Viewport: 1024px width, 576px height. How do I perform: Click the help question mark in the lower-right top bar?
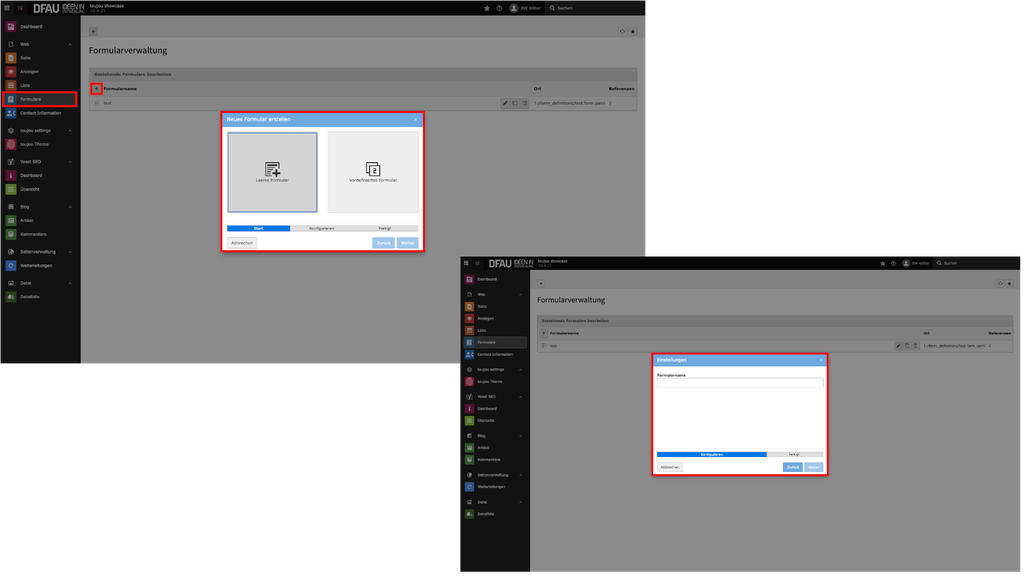point(893,263)
